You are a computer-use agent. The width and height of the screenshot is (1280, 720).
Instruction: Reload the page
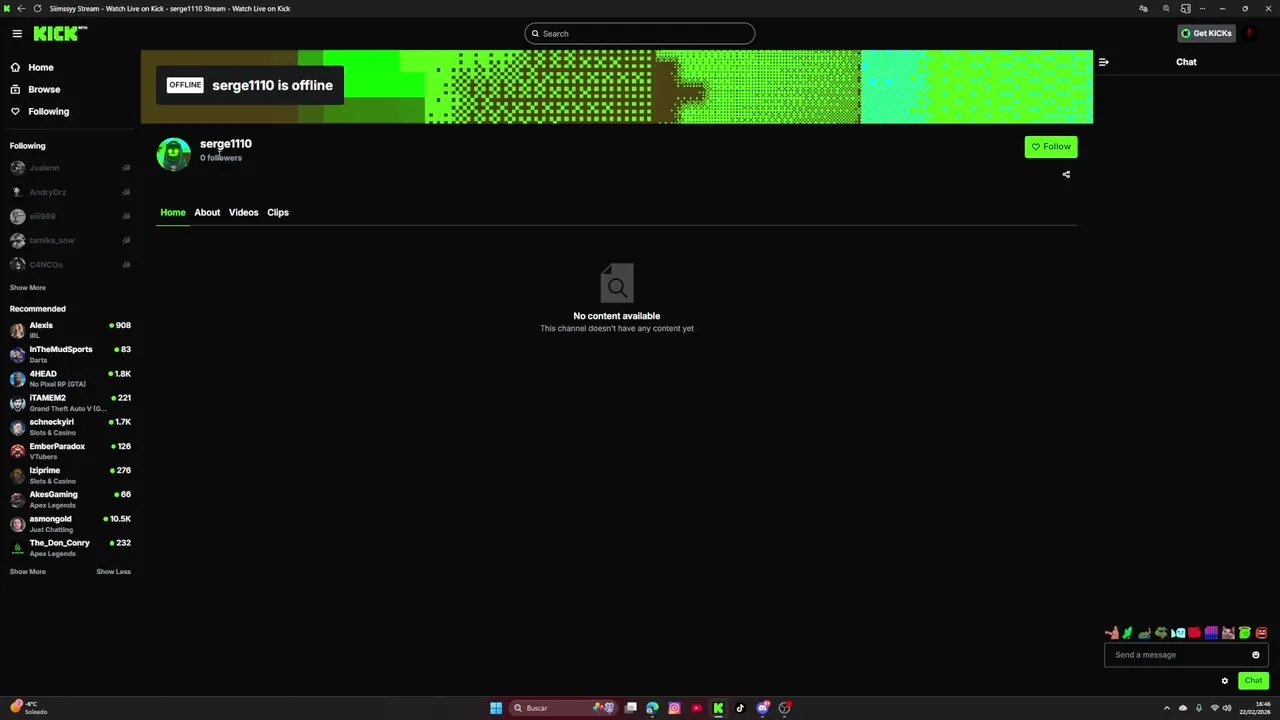coord(37,8)
